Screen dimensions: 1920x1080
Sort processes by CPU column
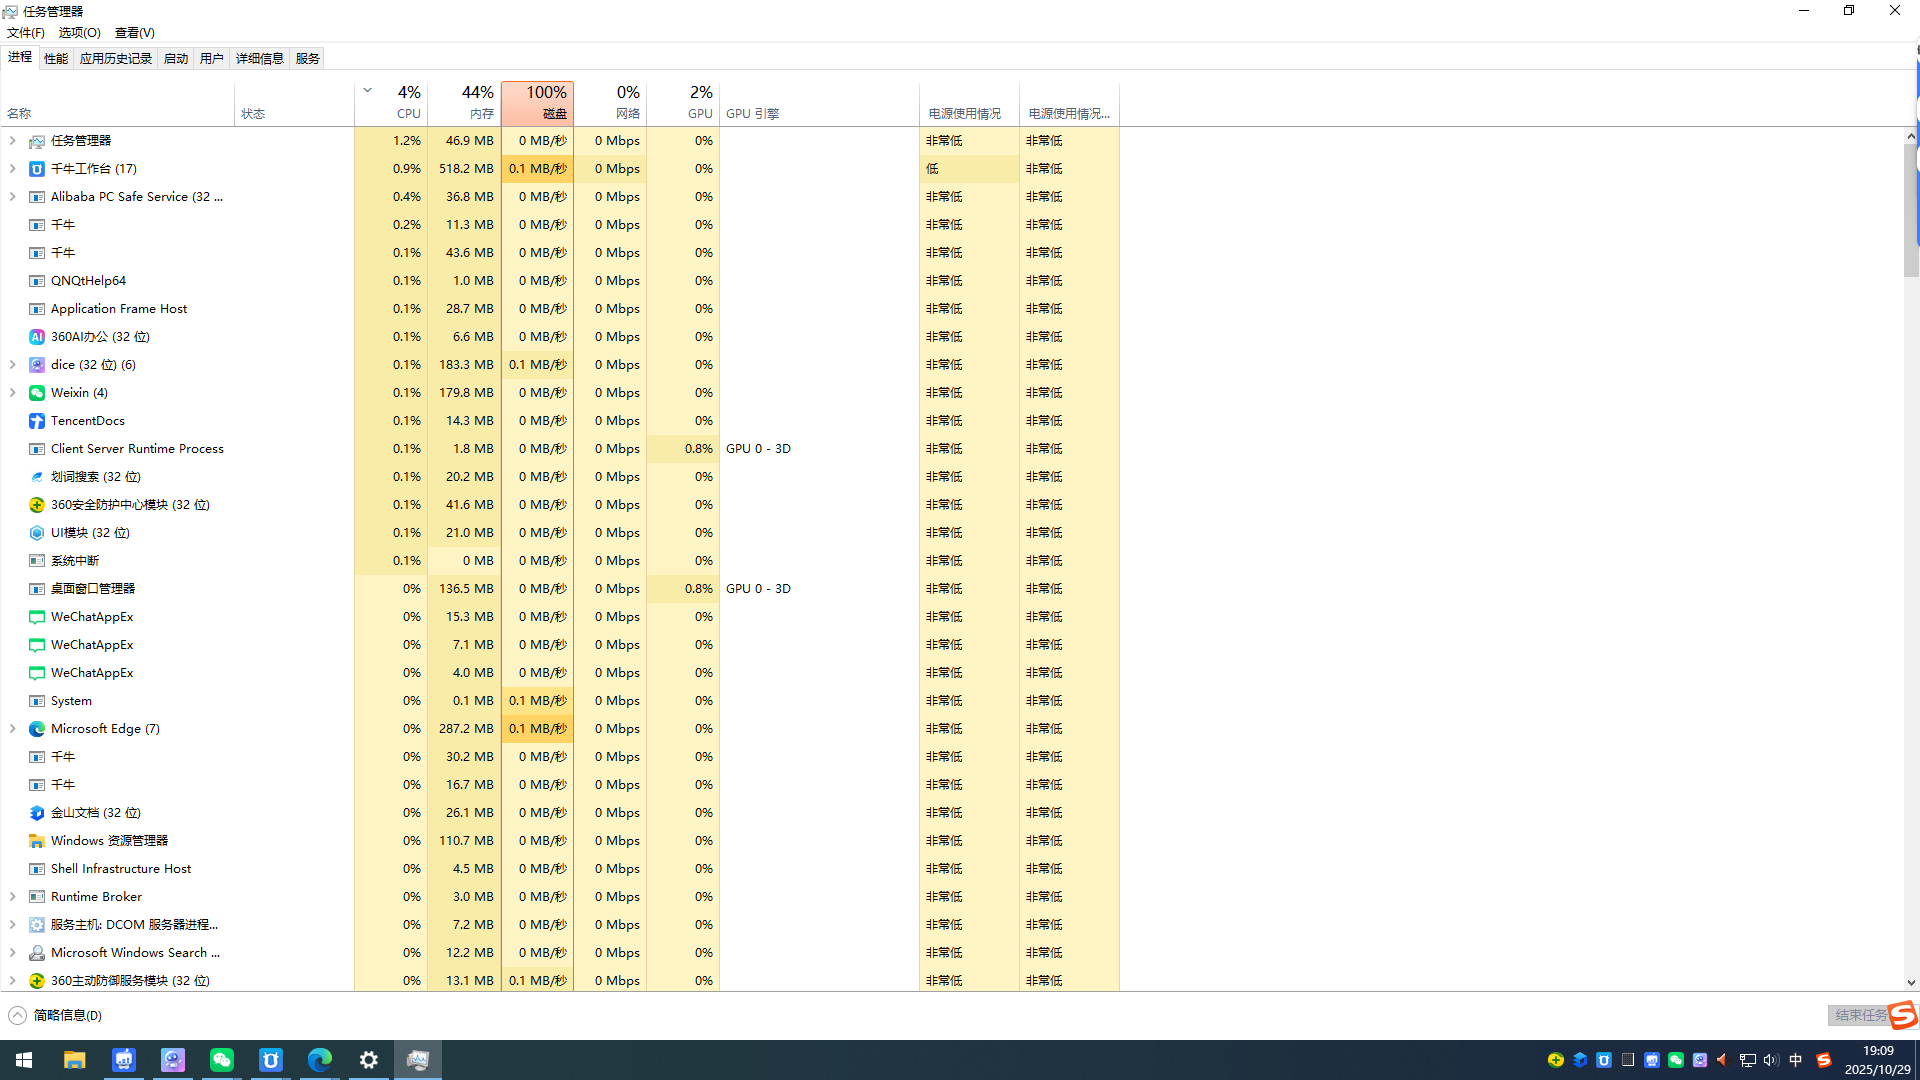(x=391, y=103)
